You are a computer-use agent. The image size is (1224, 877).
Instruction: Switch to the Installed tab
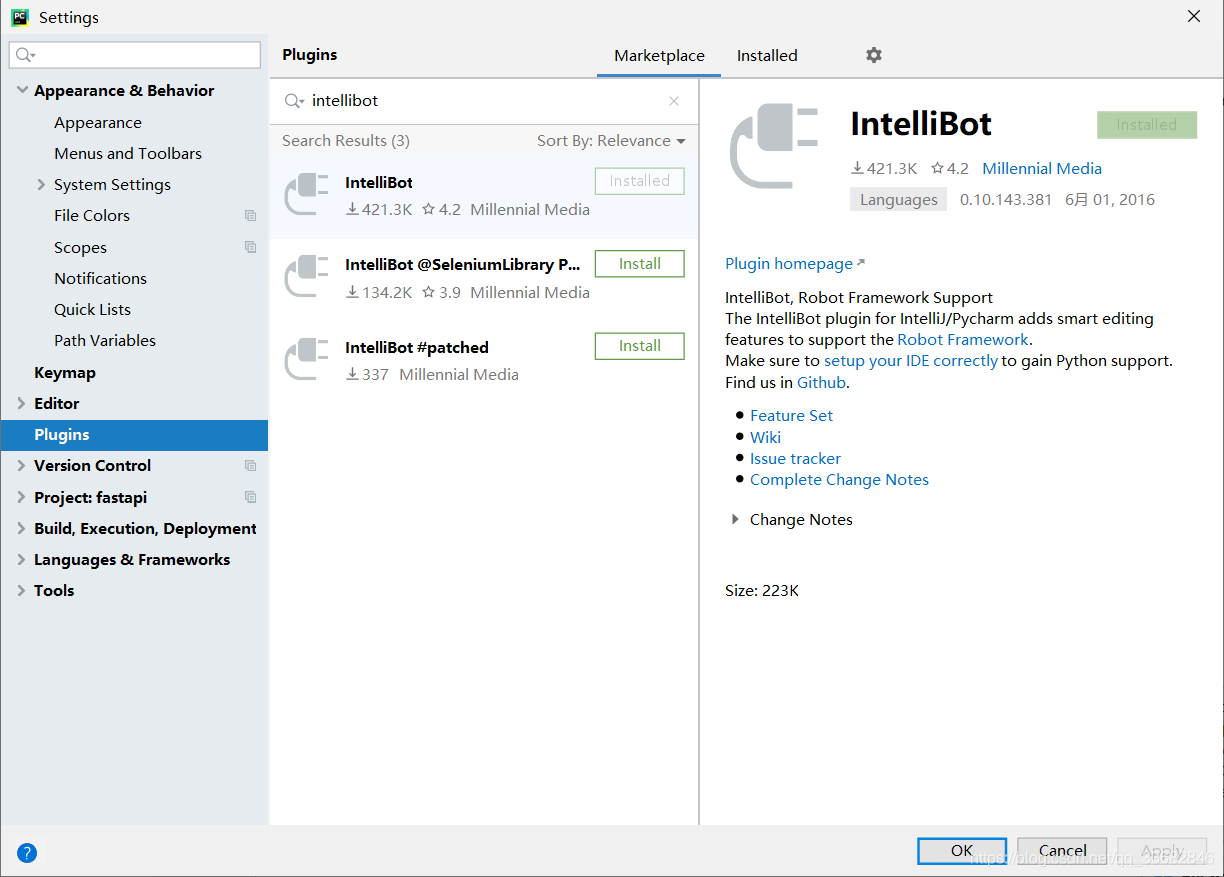coord(767,56)
